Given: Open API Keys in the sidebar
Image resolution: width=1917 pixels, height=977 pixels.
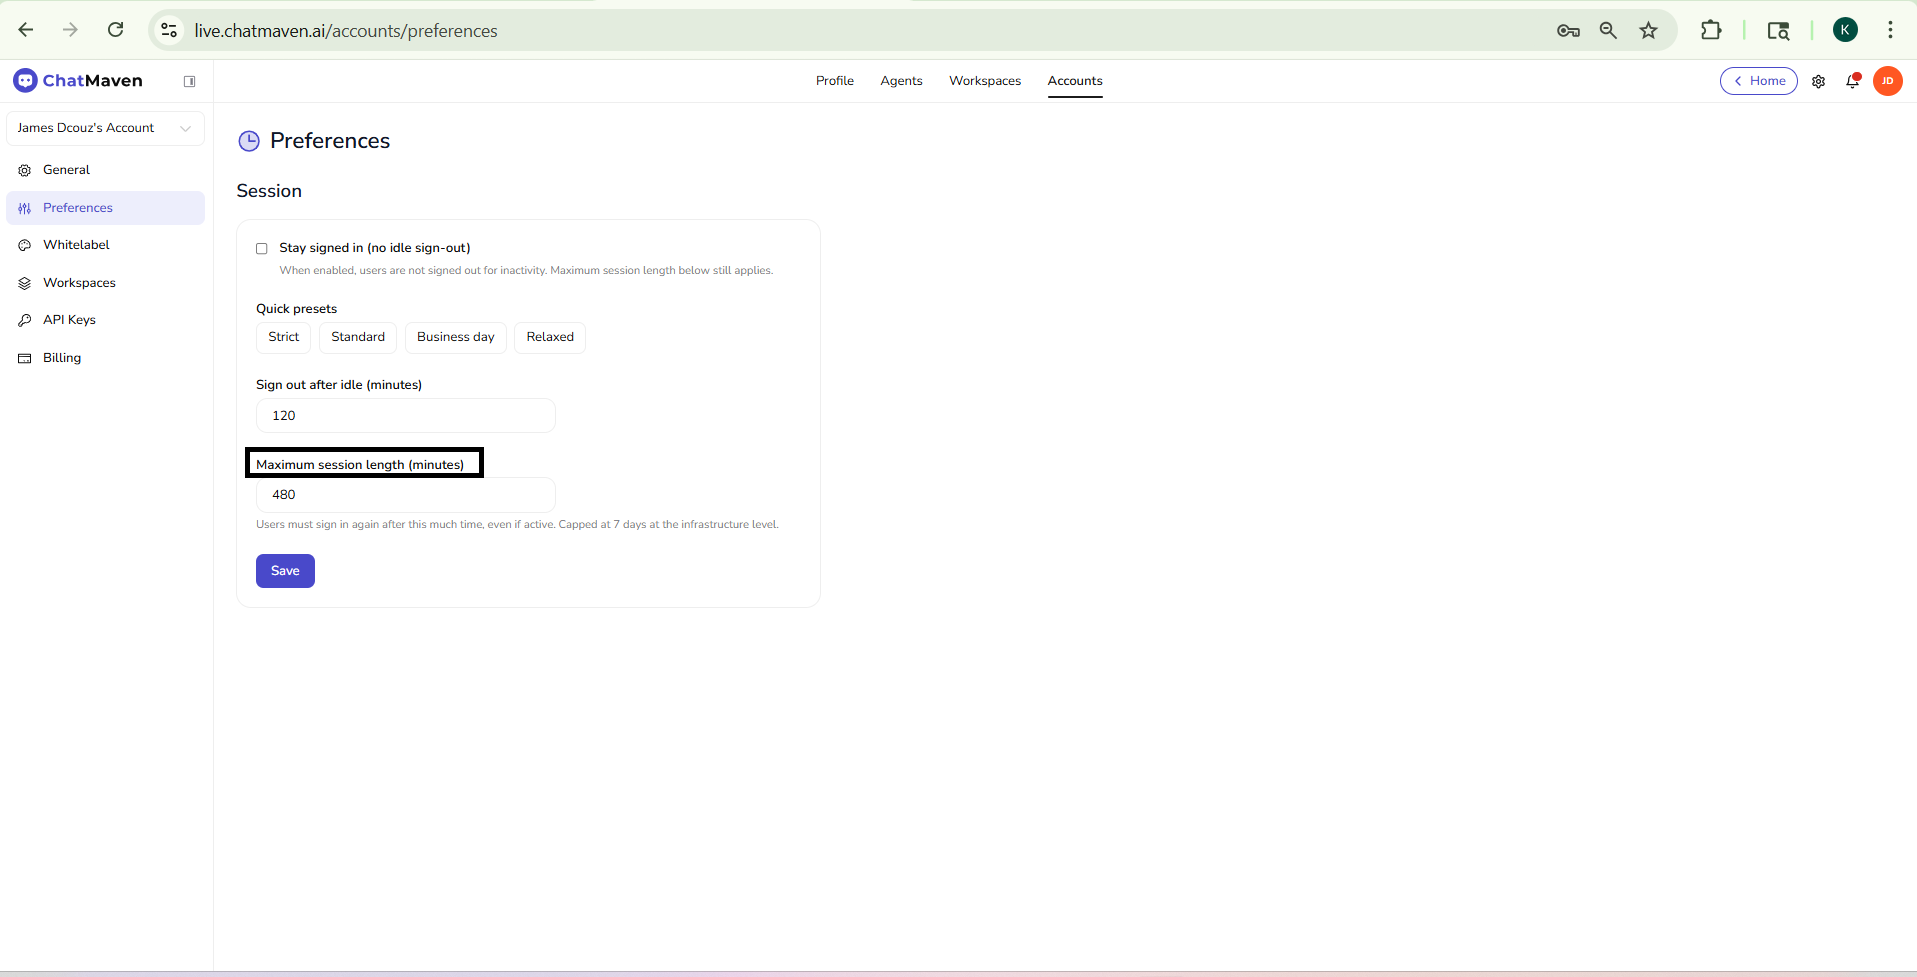Looking at the screenshot, I should pos(69,320).
